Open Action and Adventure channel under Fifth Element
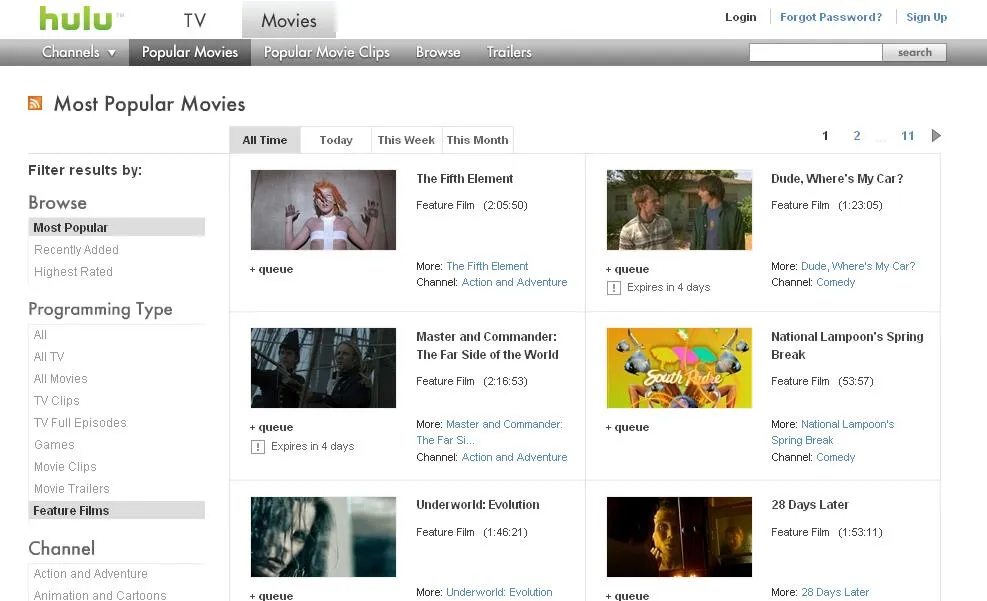This screenshot has width=987, height=601. tap(514, 283)
